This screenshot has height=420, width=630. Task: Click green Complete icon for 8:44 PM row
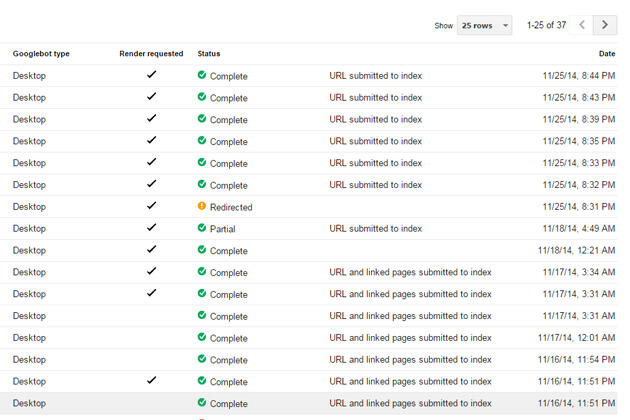(202, 75)
